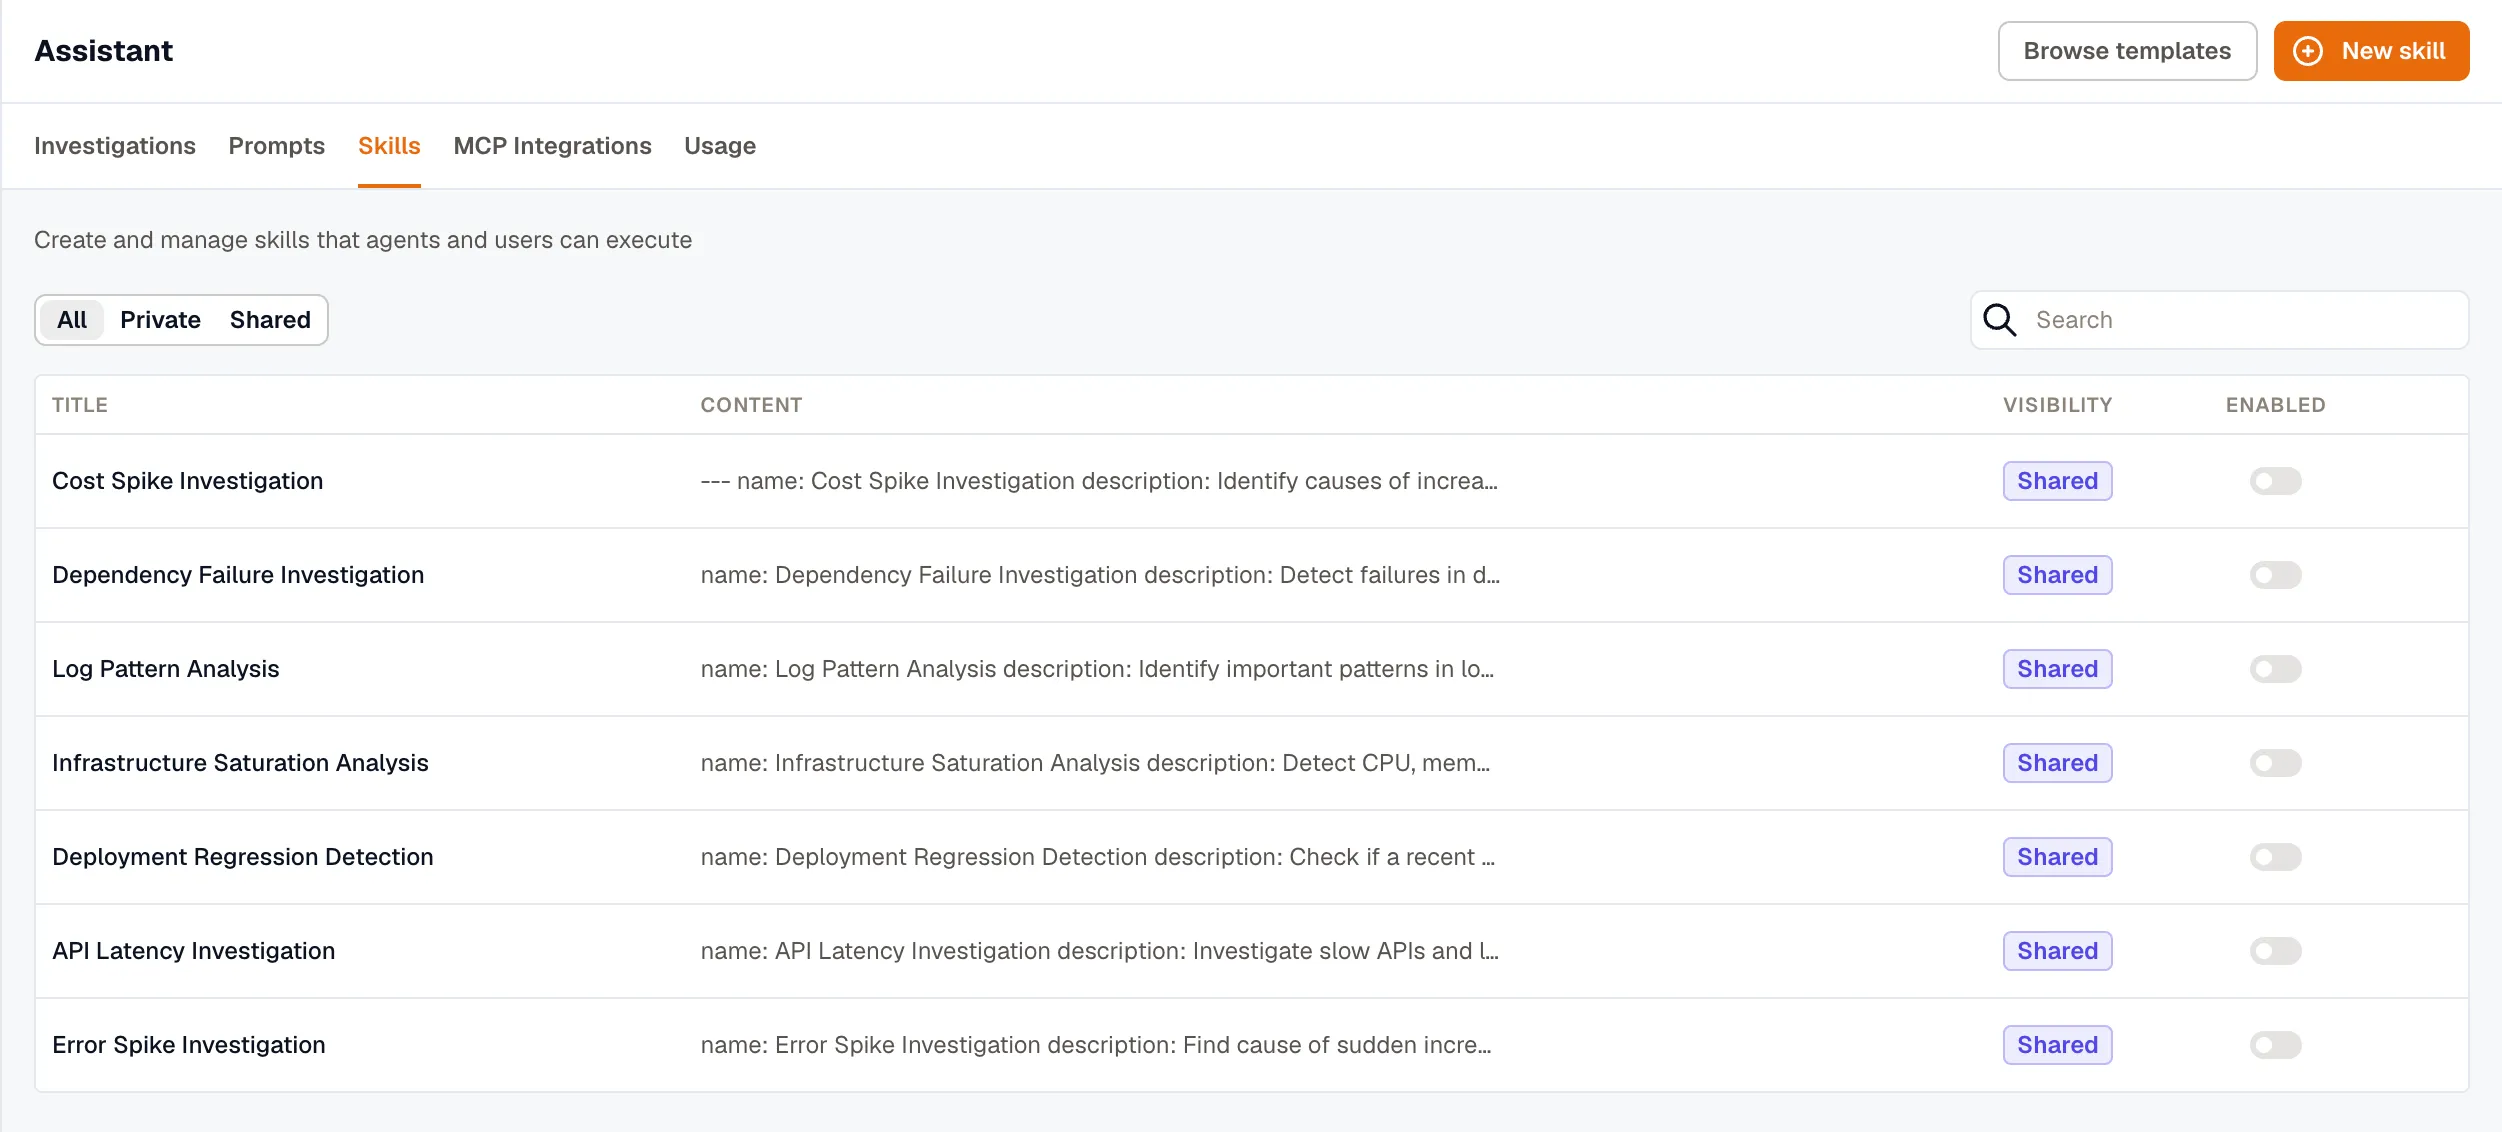This screenshot has height=1132, width=2502.
Task: Toggle the Log Pattern Analysis skill on
Action: coord(2275,669)
